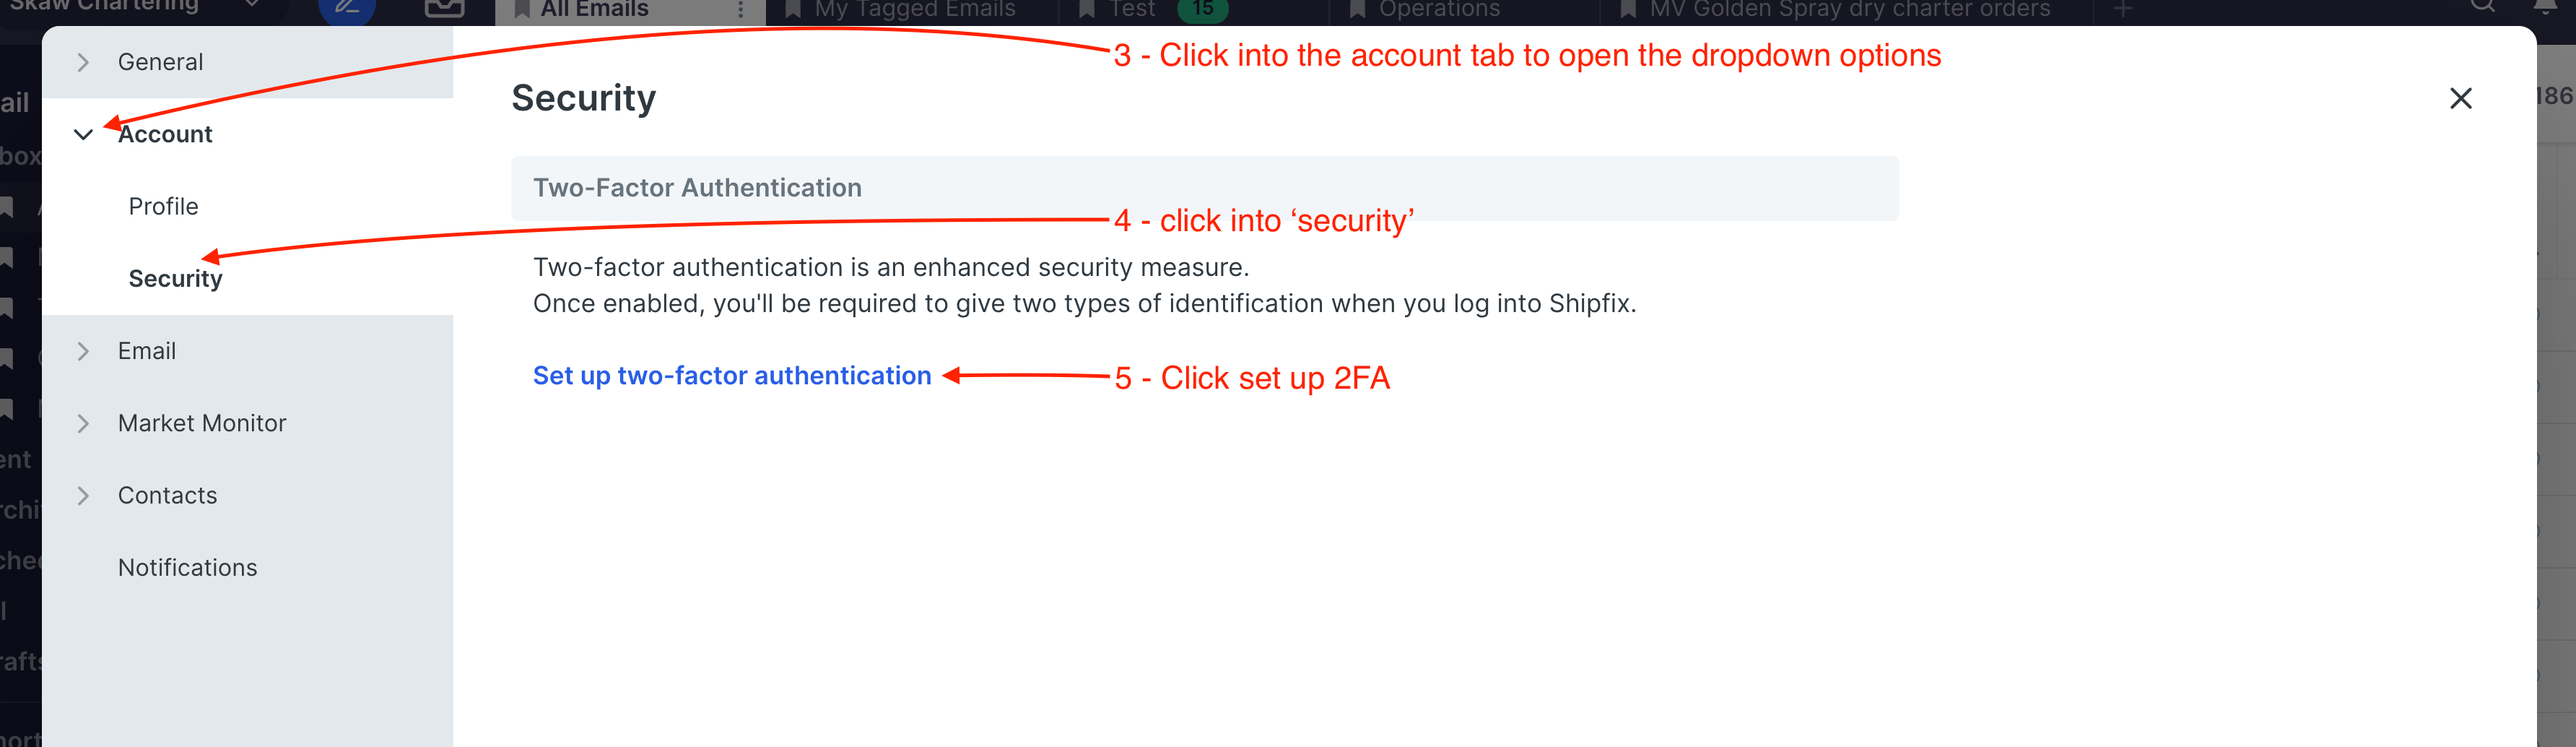This screenshot has width=2576, height=747.
Task: Click the plus icon to add a tab
Action: tap(2123, 9)
